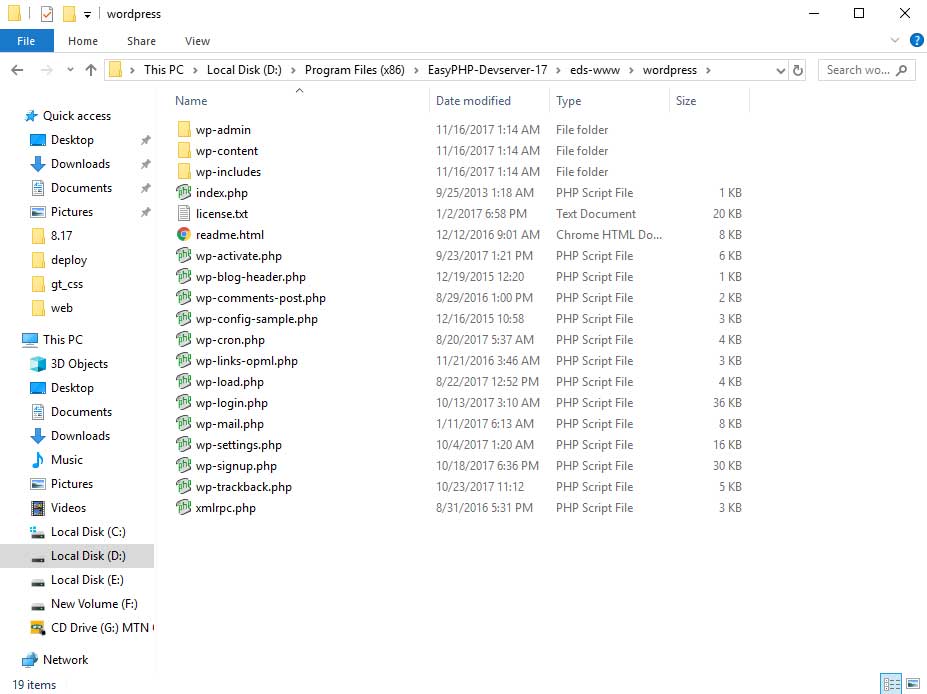
Task: Click the wp-content folder icon
Action: pos(184,151)
